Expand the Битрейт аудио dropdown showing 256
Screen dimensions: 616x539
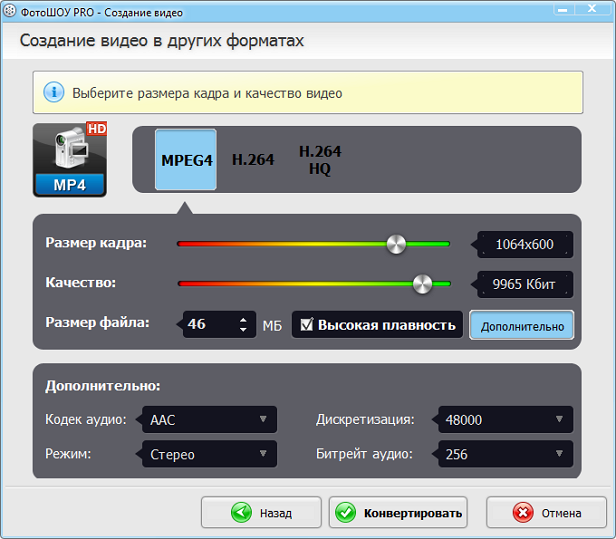pyautogui.click(x=506, y=454)
